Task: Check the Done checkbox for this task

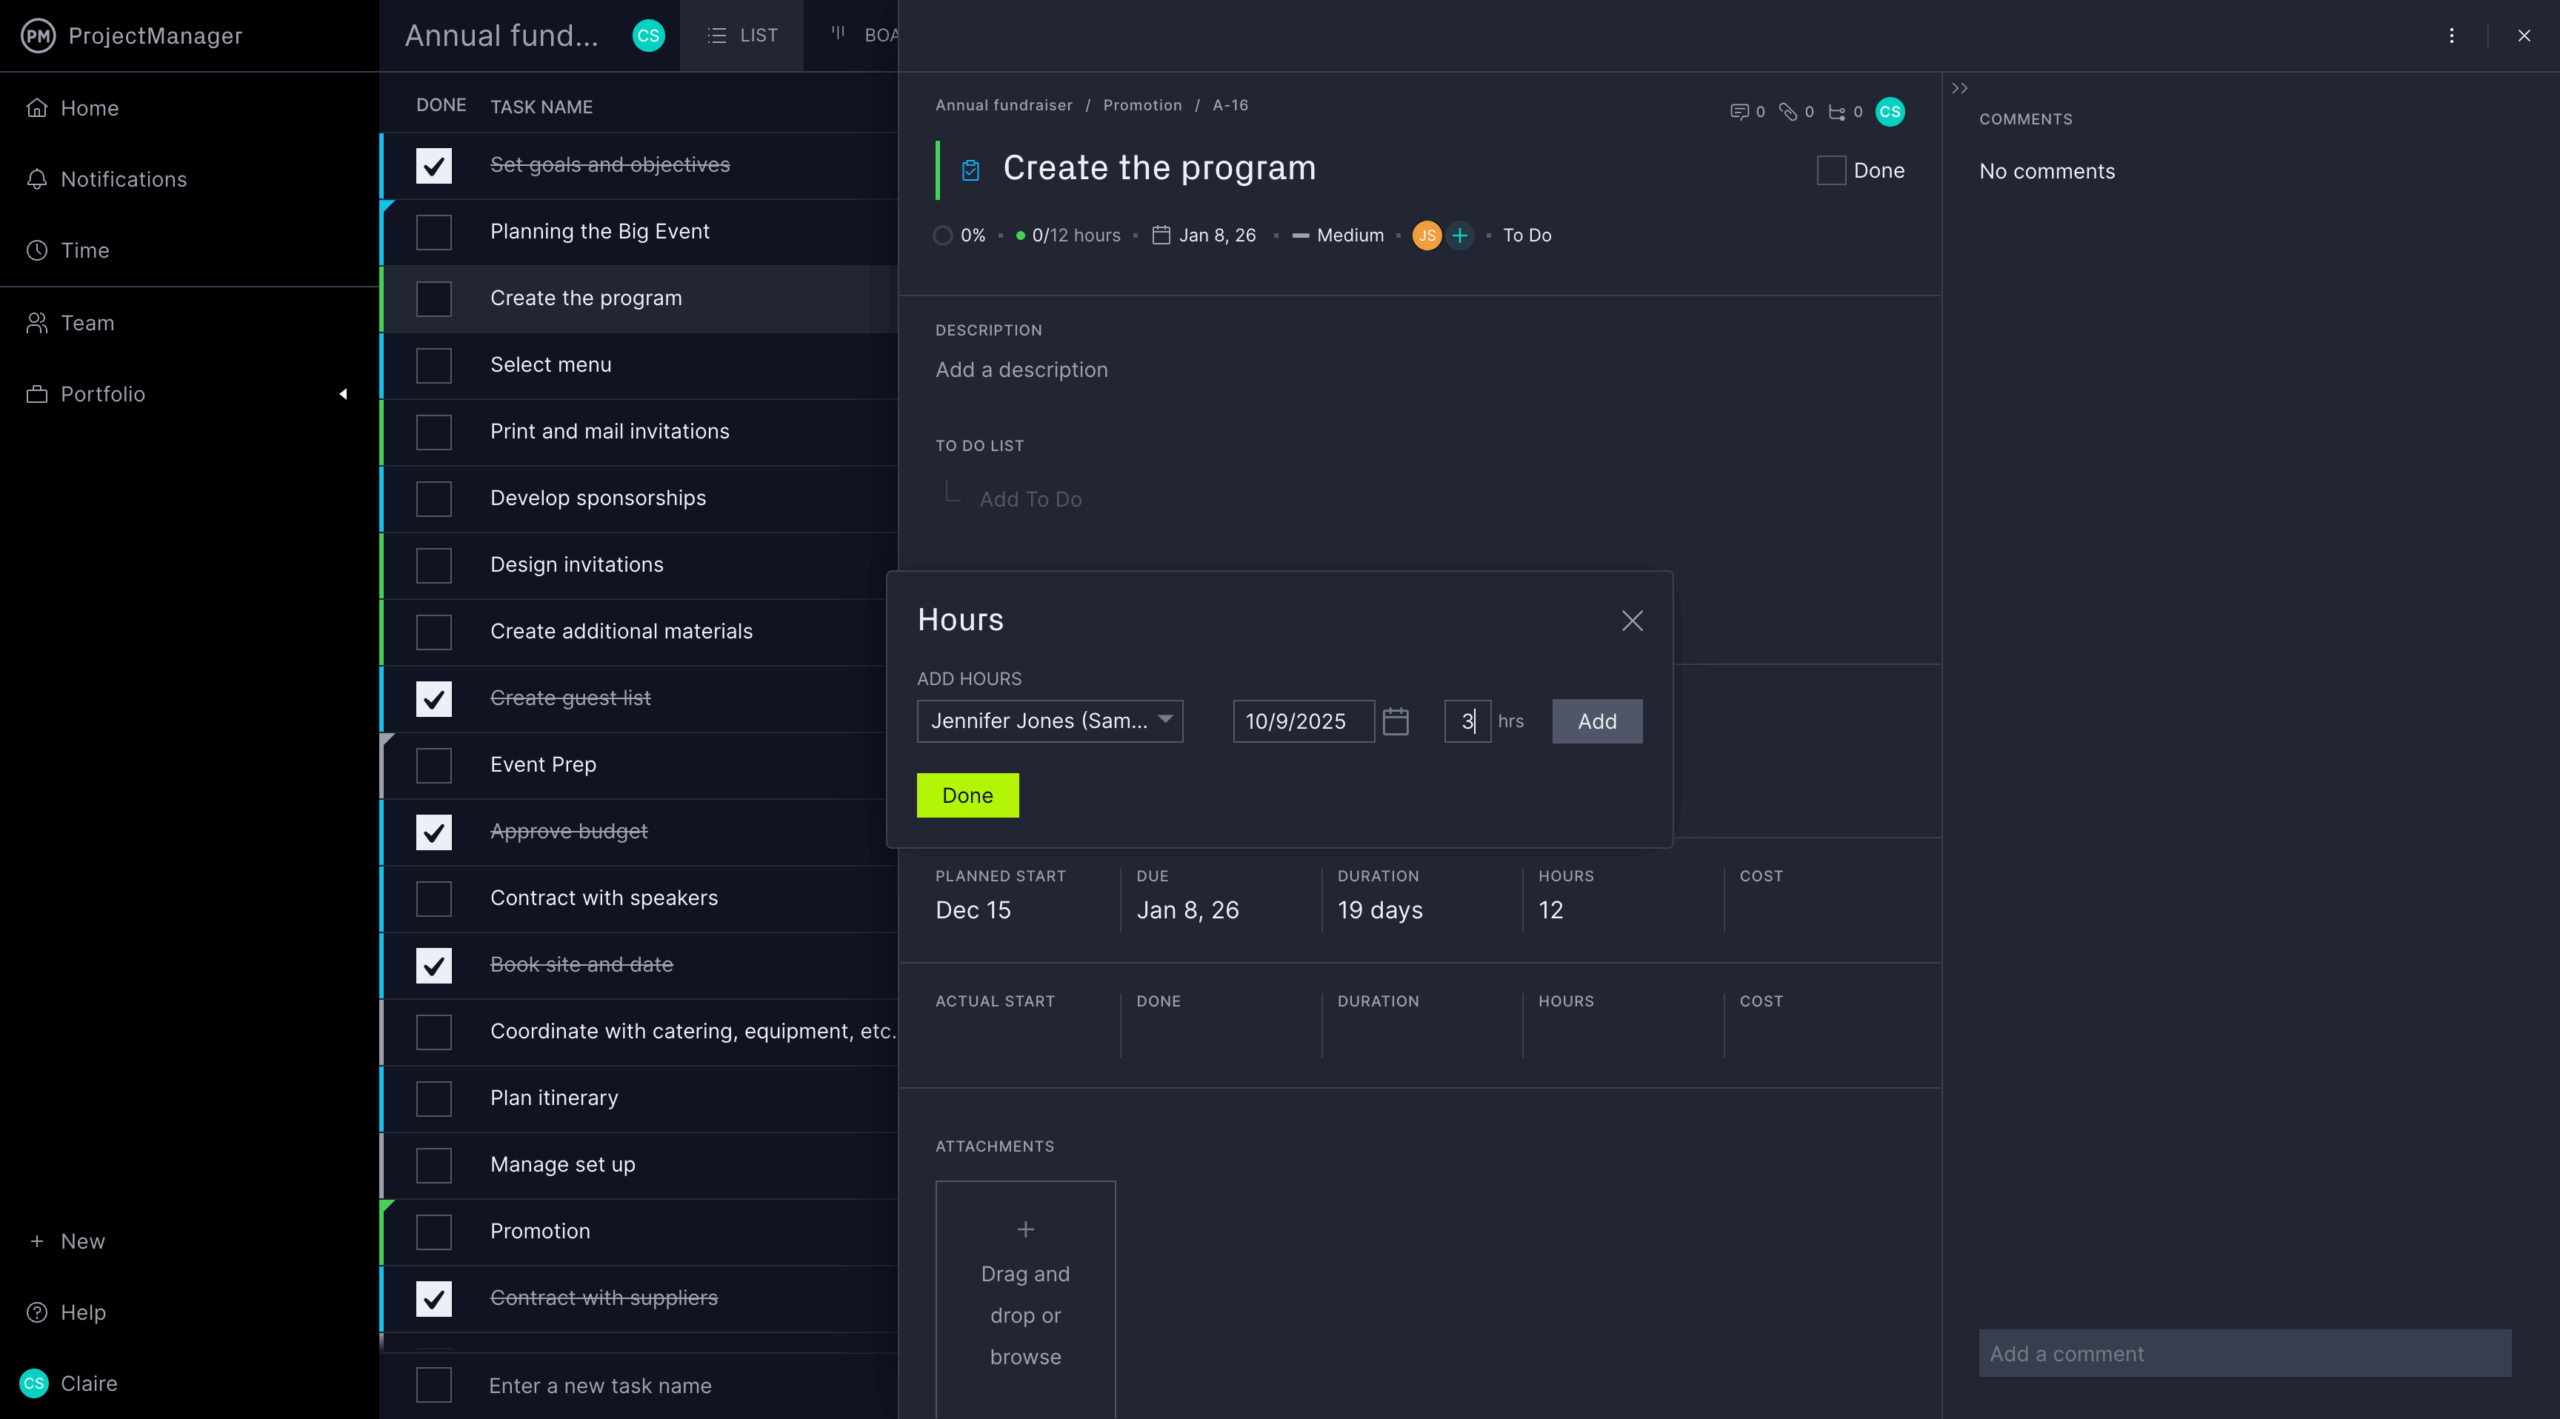Action: [1830, 170]
